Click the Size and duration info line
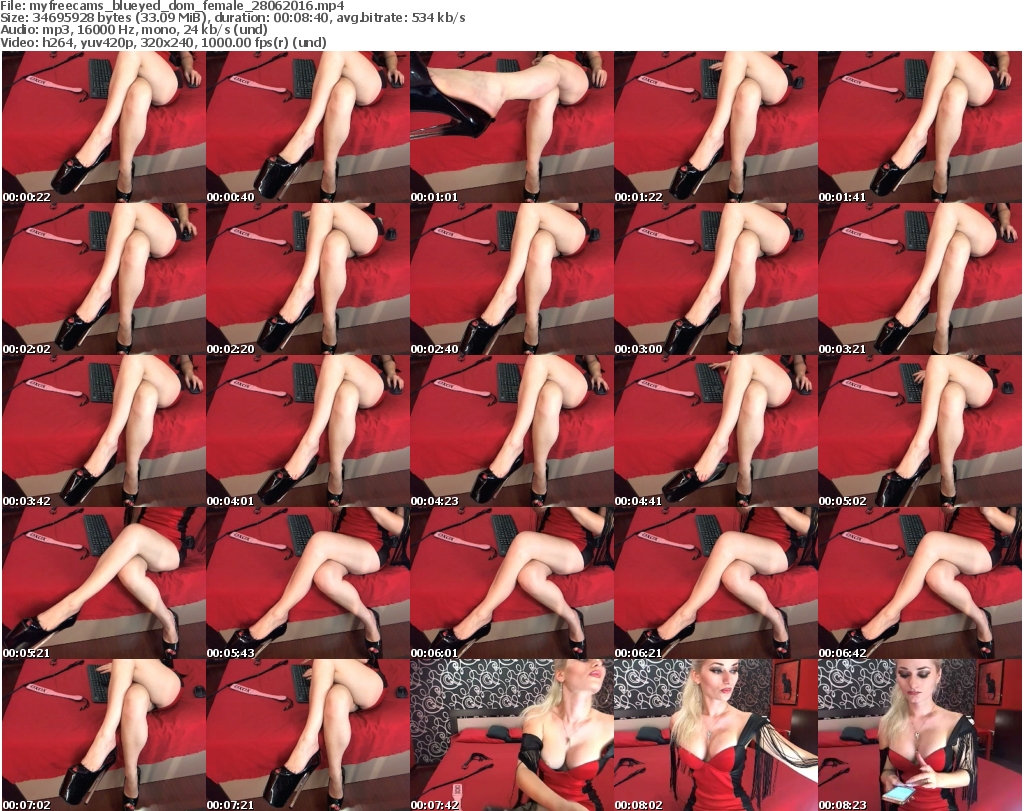 pyautogui.click(x=232, y=18)
